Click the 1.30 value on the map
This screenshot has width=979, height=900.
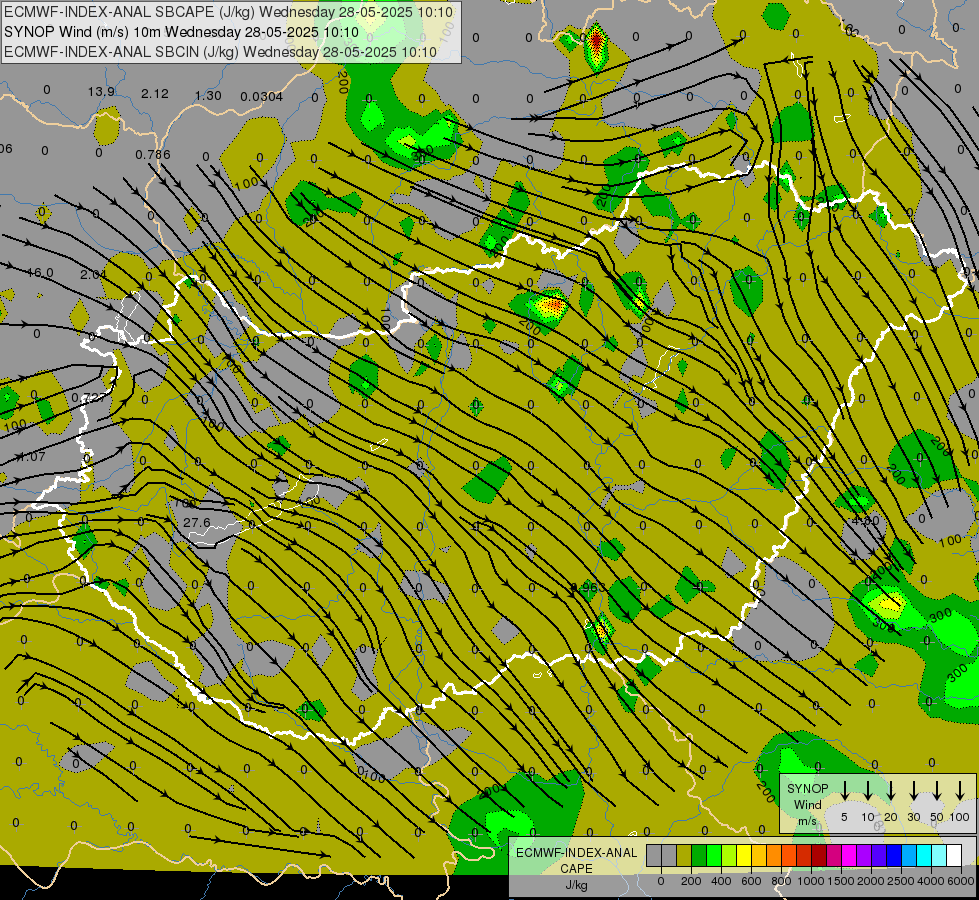(x=208, y=96)
